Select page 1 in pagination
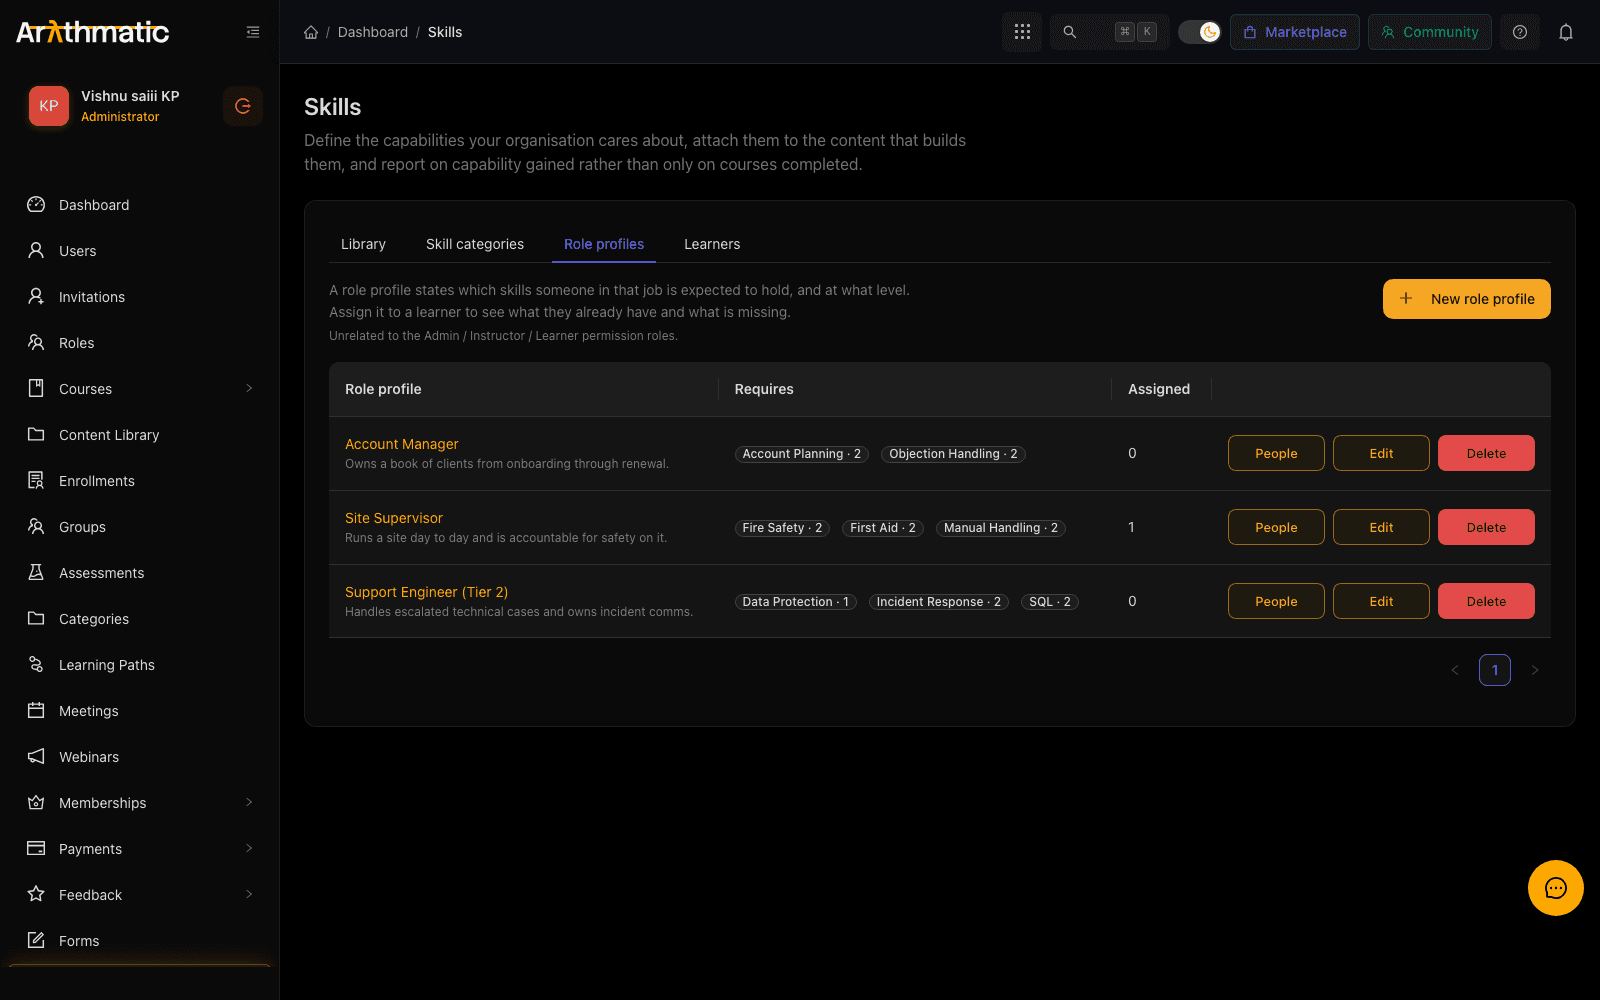 [1495, 670]
